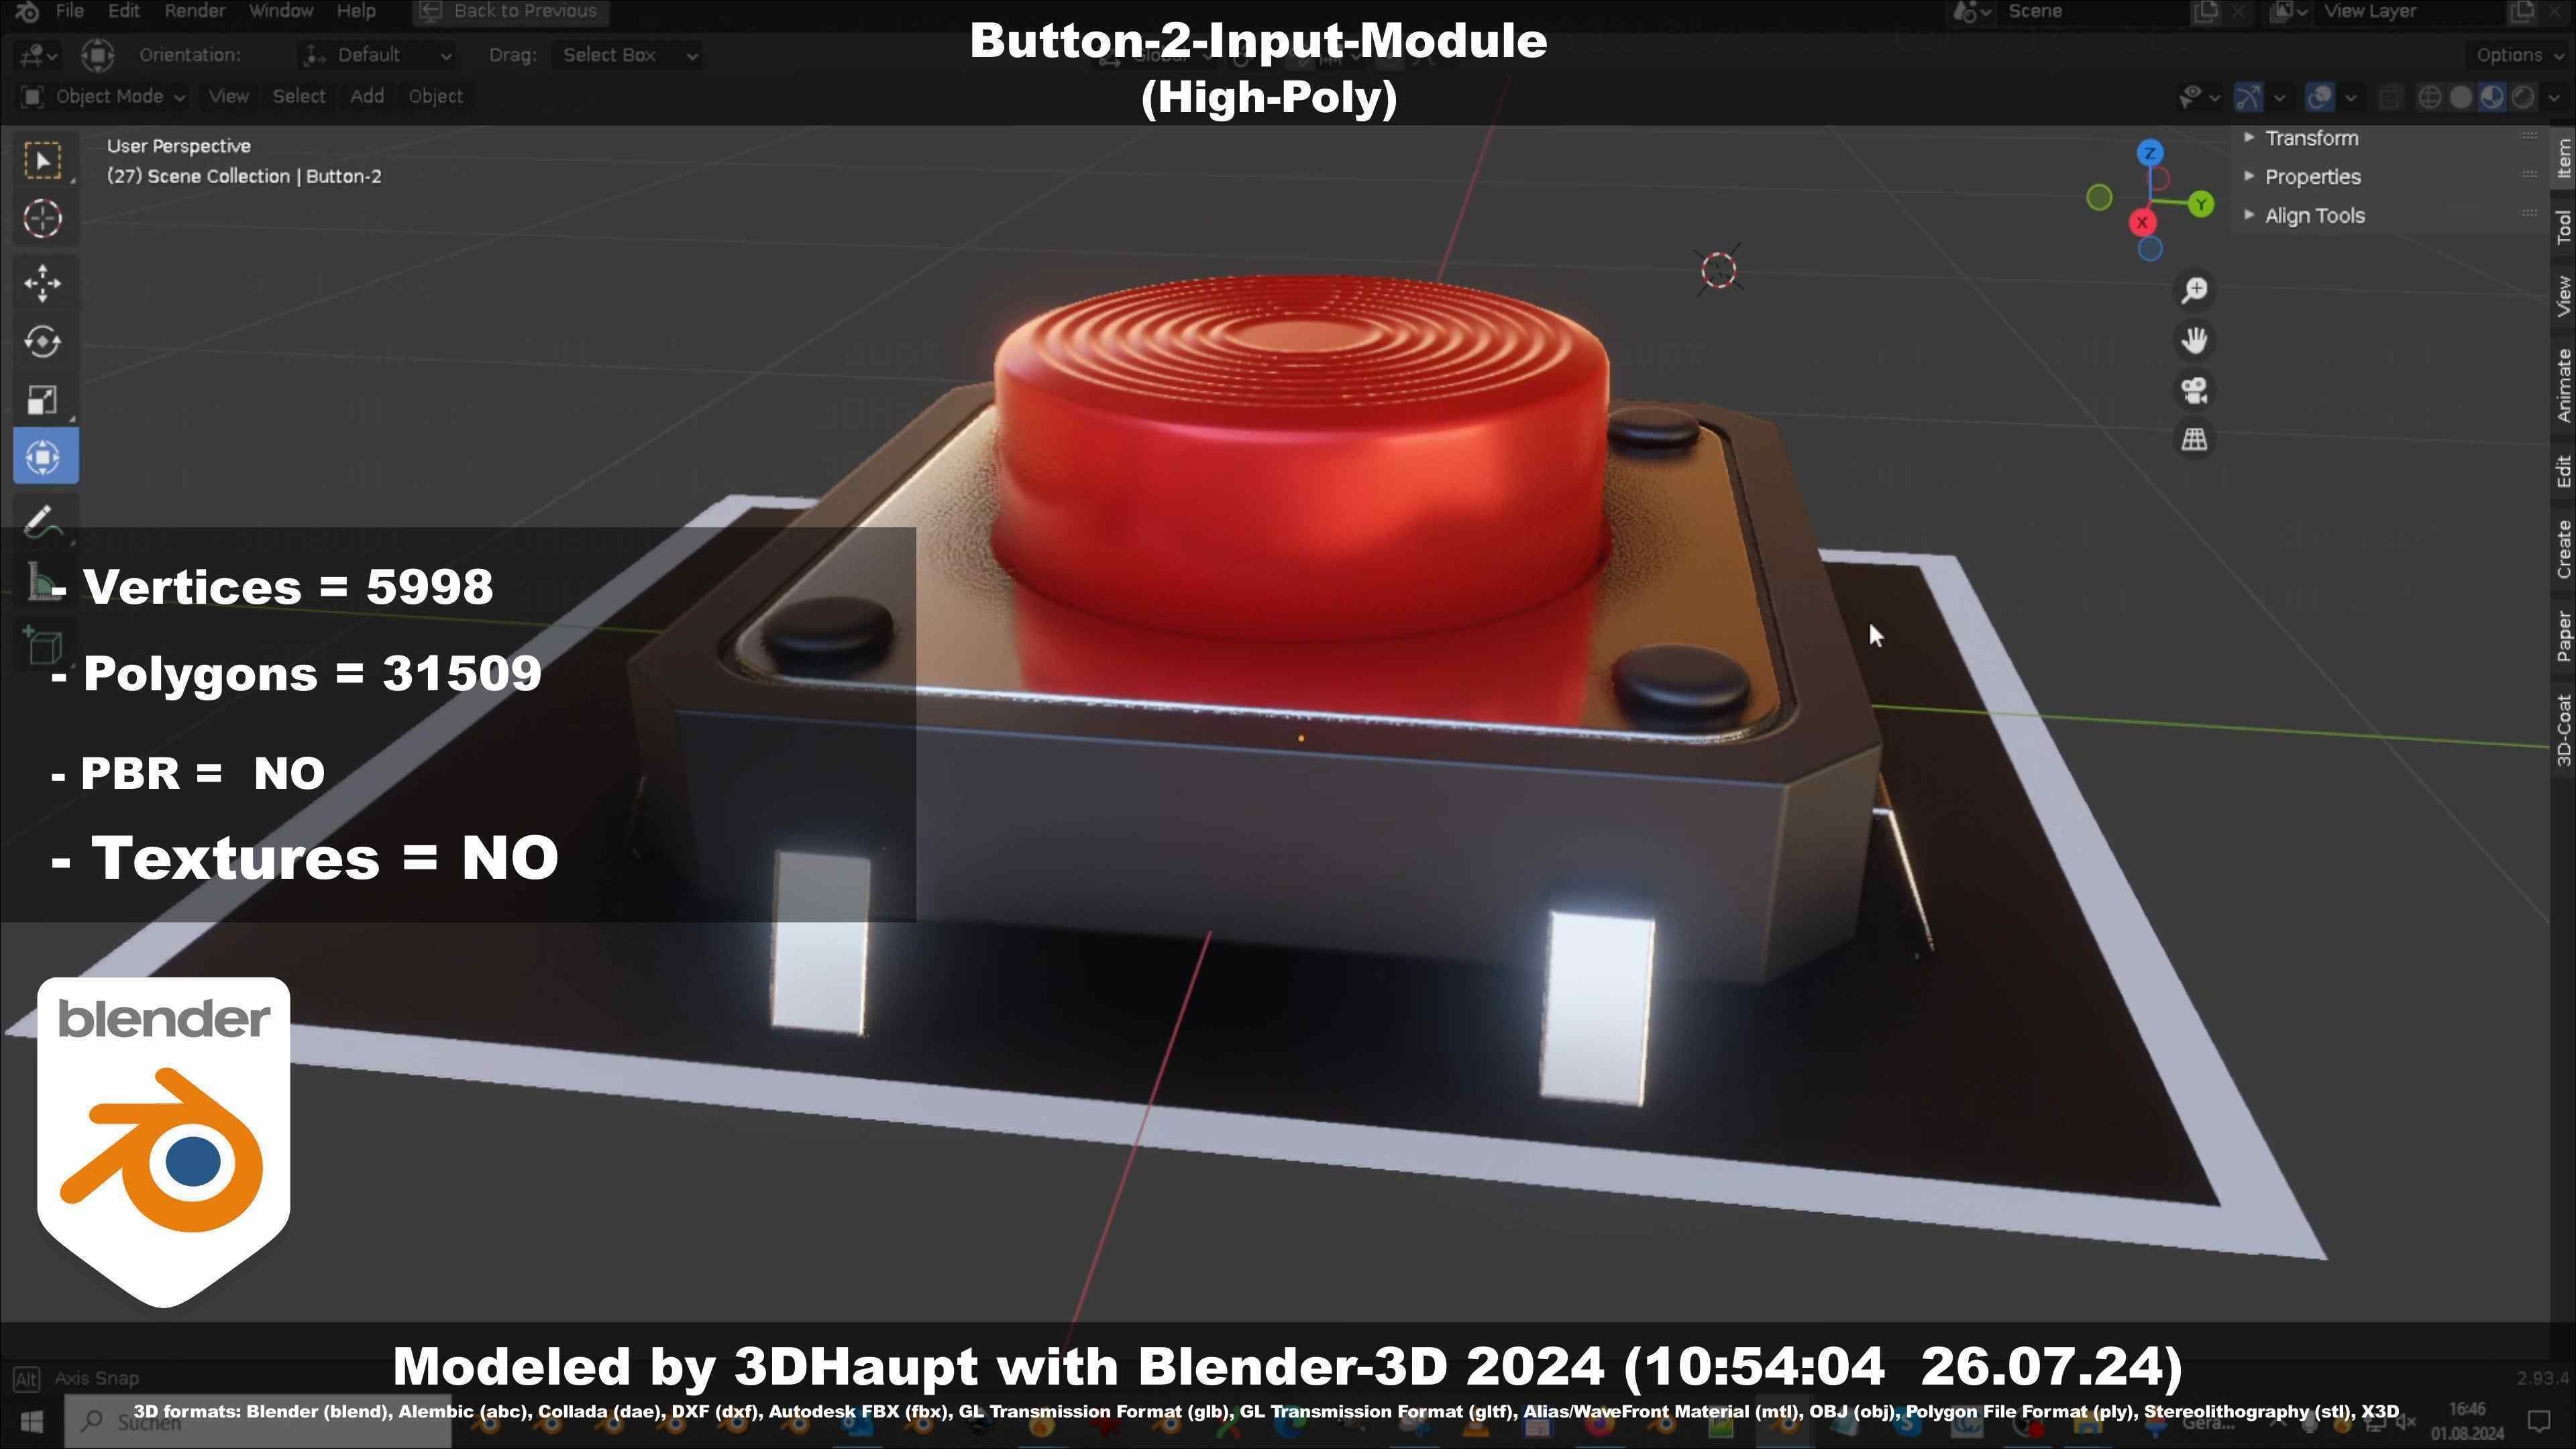The image size is (2576, 1449).
Task: Open the Help menu
Action: 356,11
